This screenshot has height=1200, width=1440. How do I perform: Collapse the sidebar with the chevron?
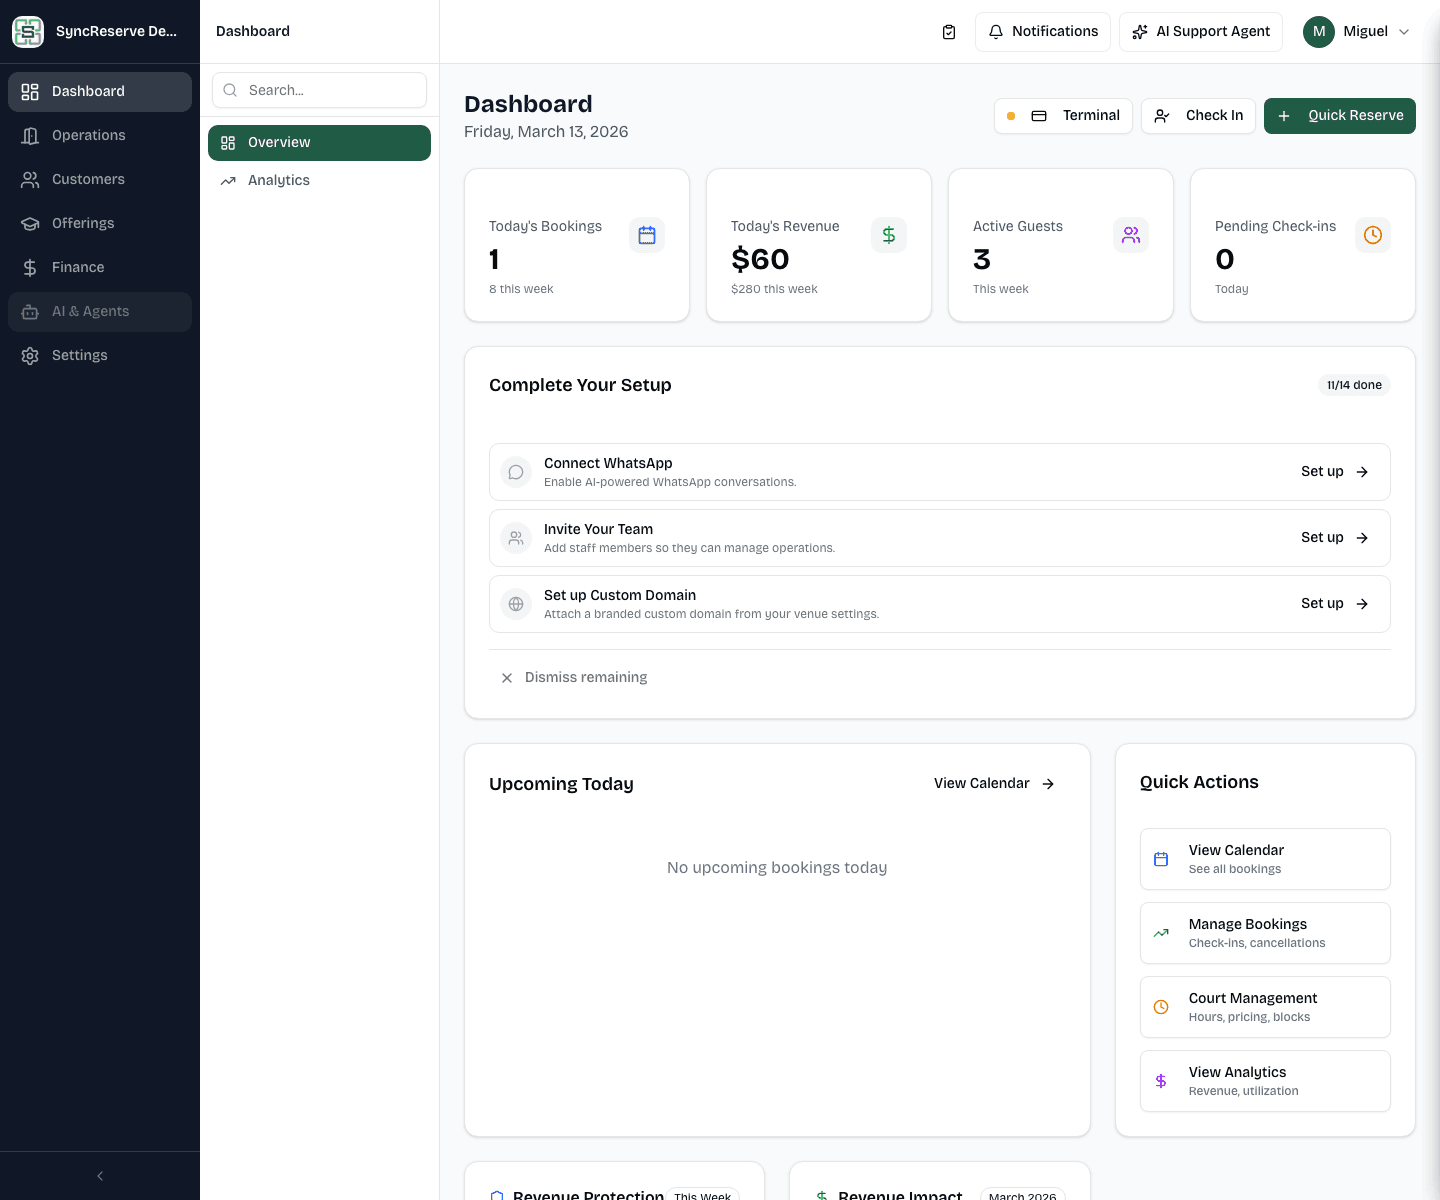tap(99, 1176)
